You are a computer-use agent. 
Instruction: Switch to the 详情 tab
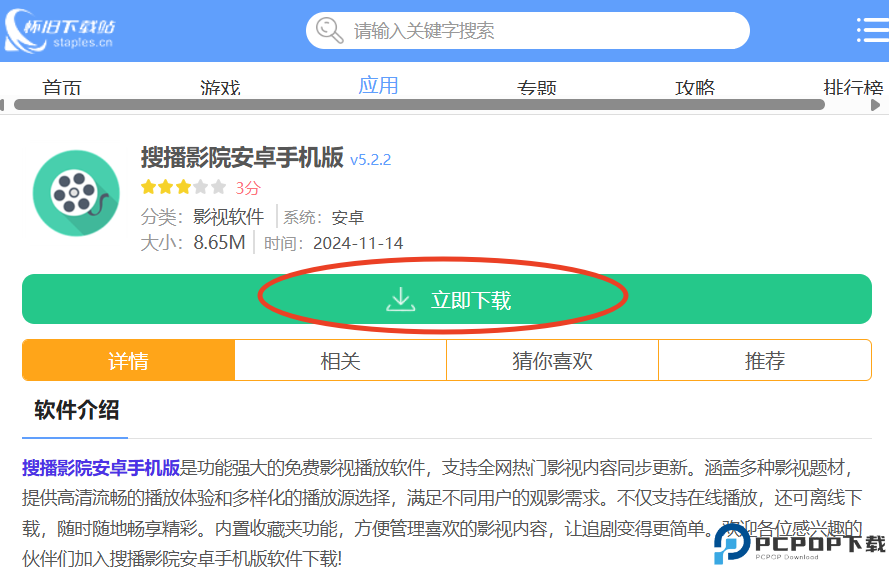click(129, 360)
